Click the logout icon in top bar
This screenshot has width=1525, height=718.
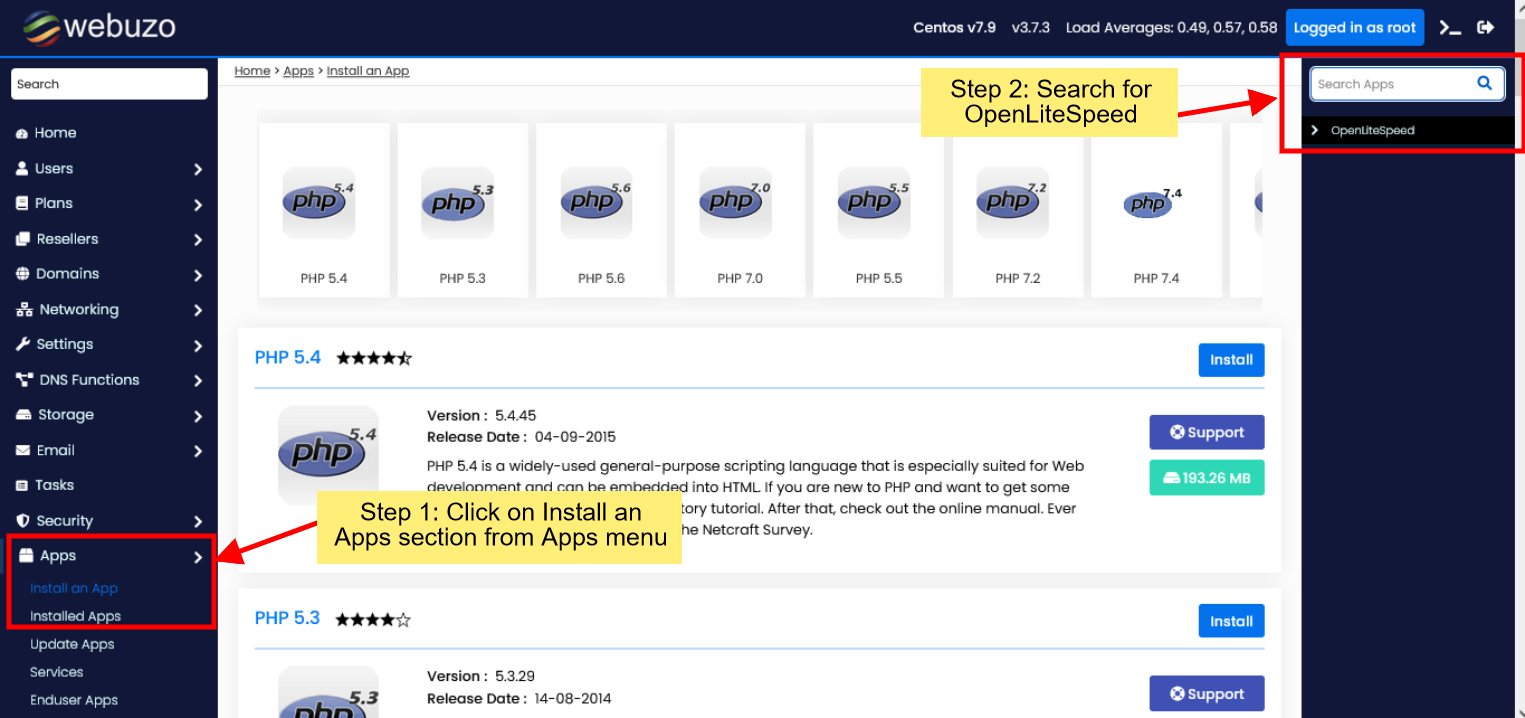pos(1486,28)
